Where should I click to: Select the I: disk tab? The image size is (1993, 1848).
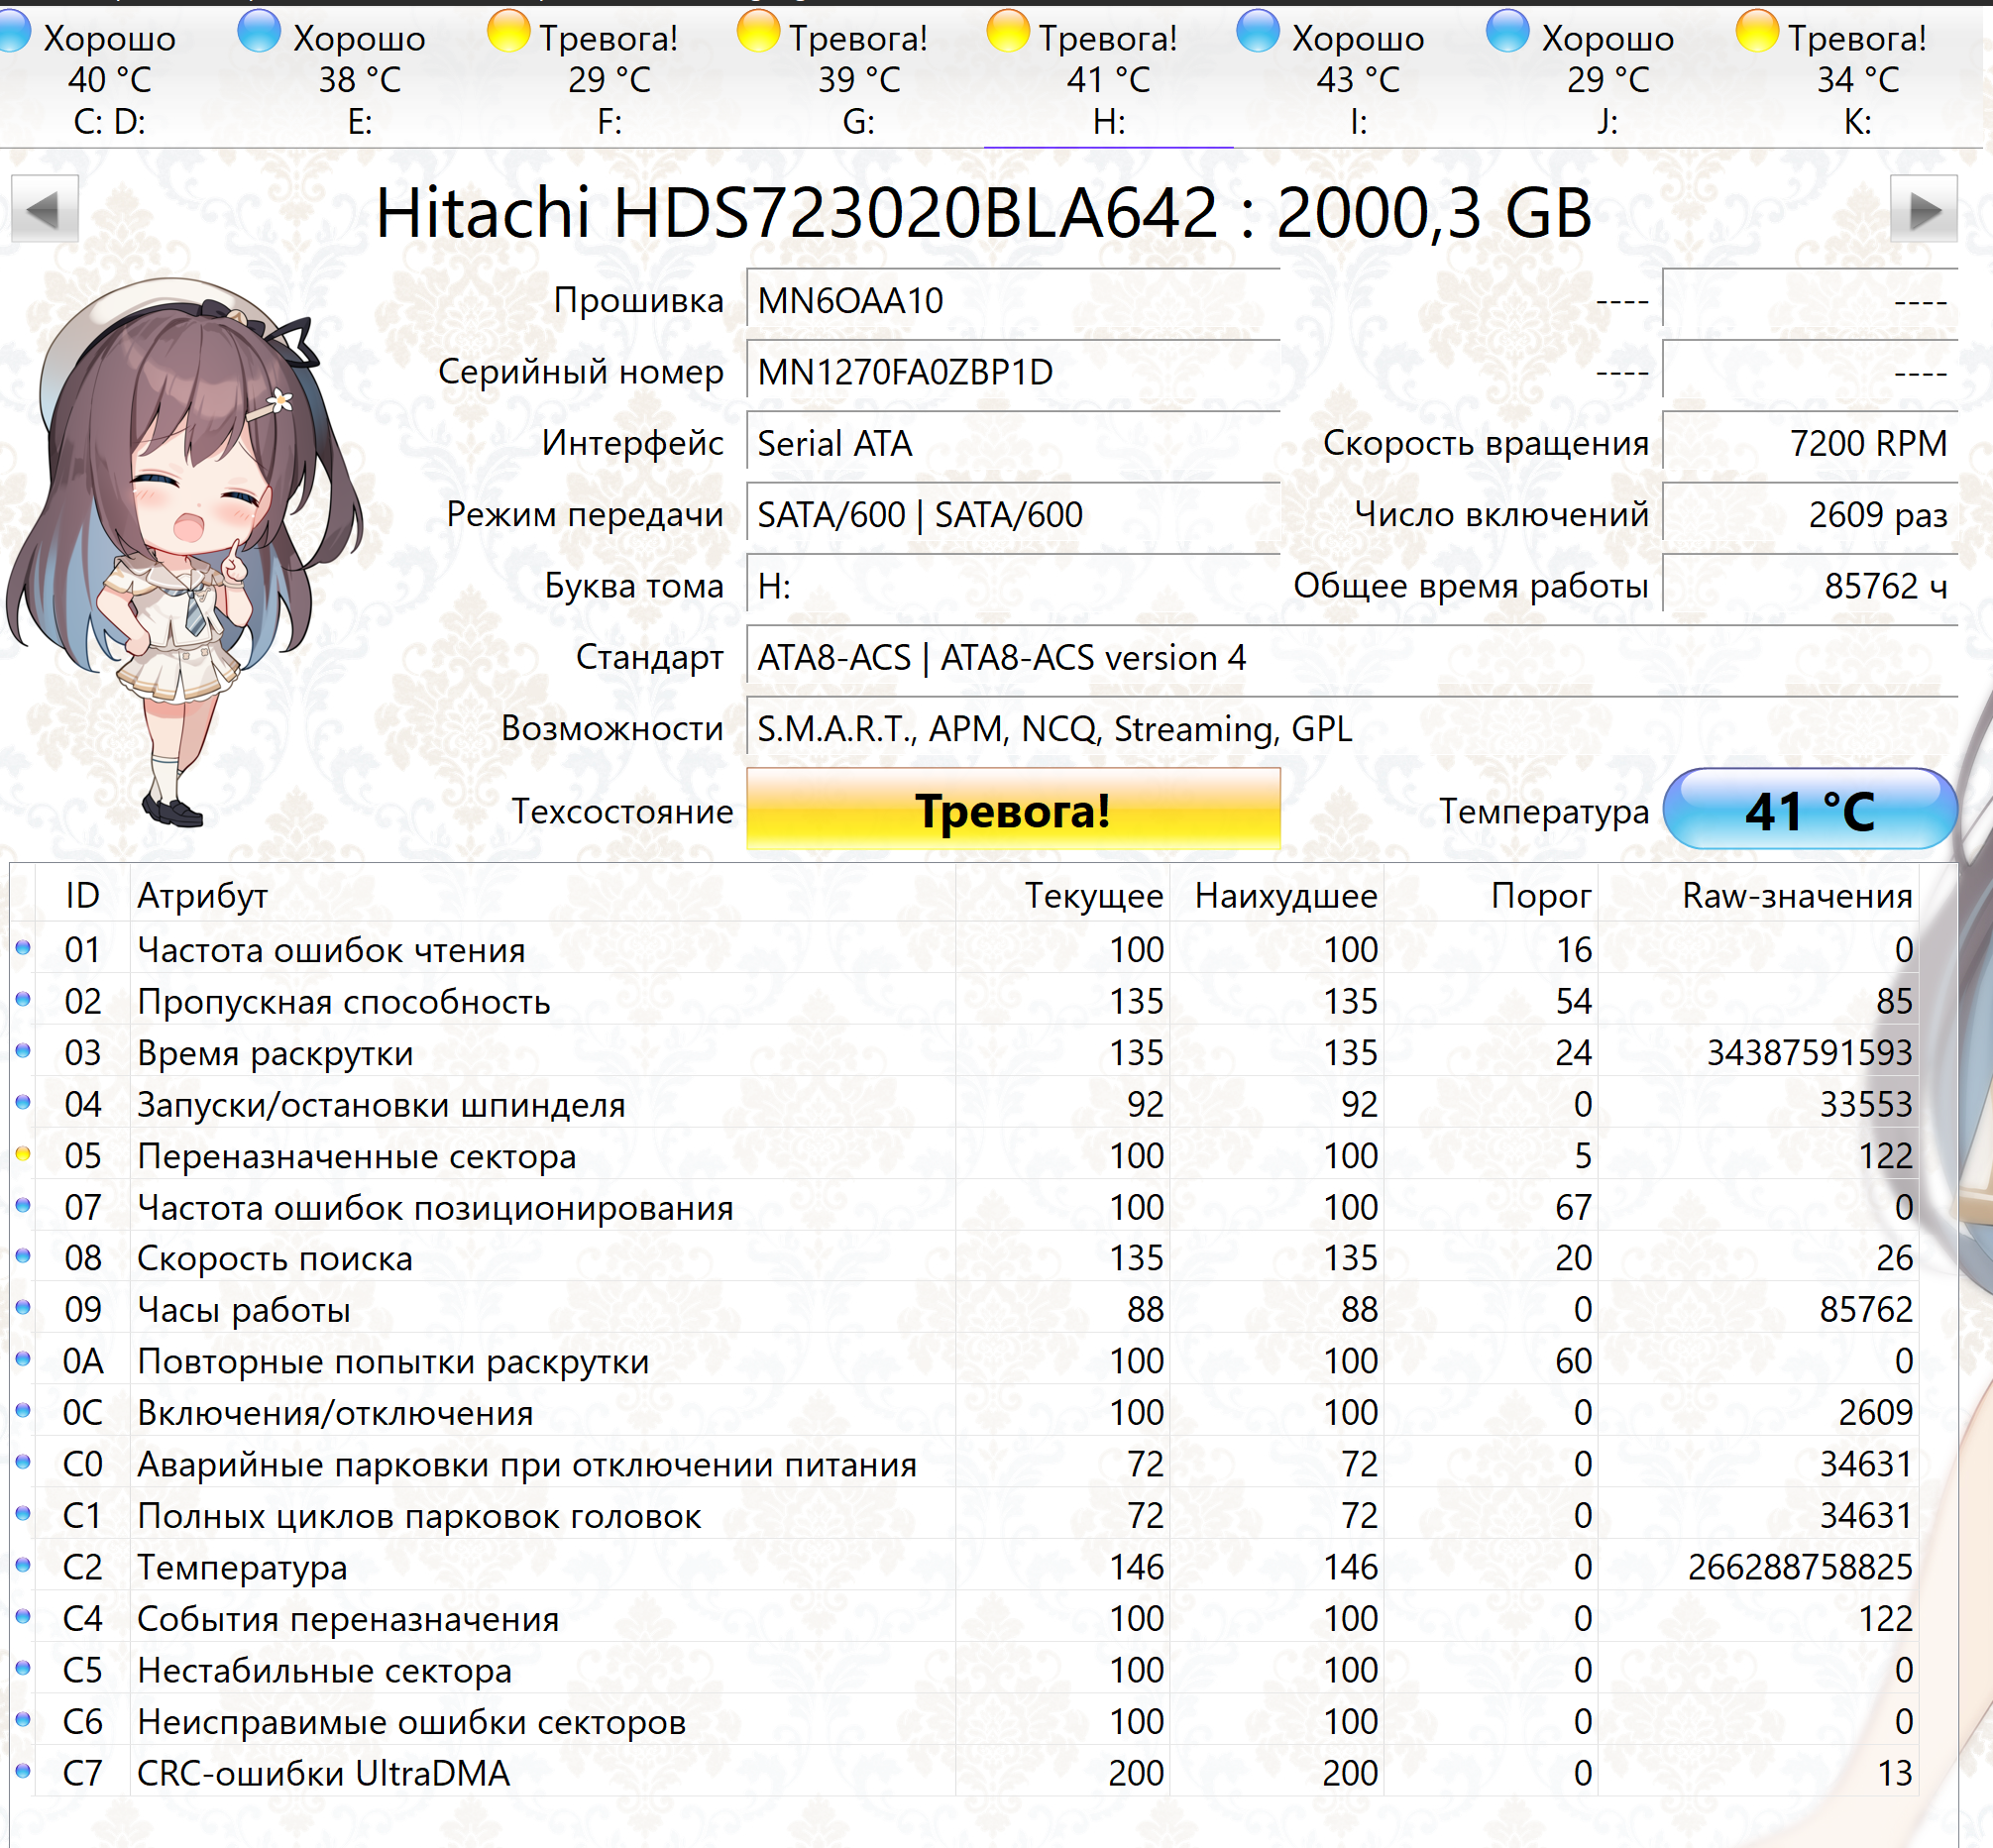(x=1358, y=79)
